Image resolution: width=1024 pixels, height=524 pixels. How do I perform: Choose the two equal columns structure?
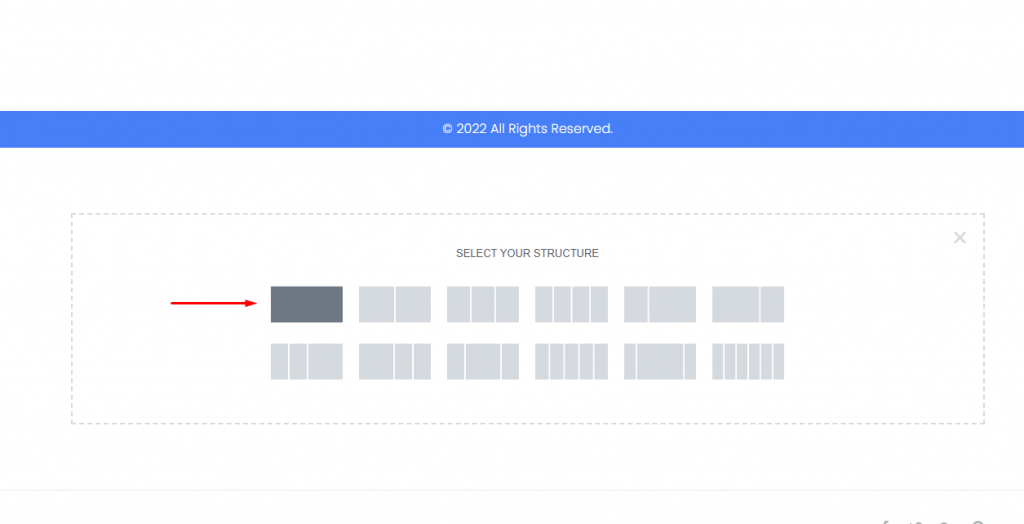[x=394, y=304]
